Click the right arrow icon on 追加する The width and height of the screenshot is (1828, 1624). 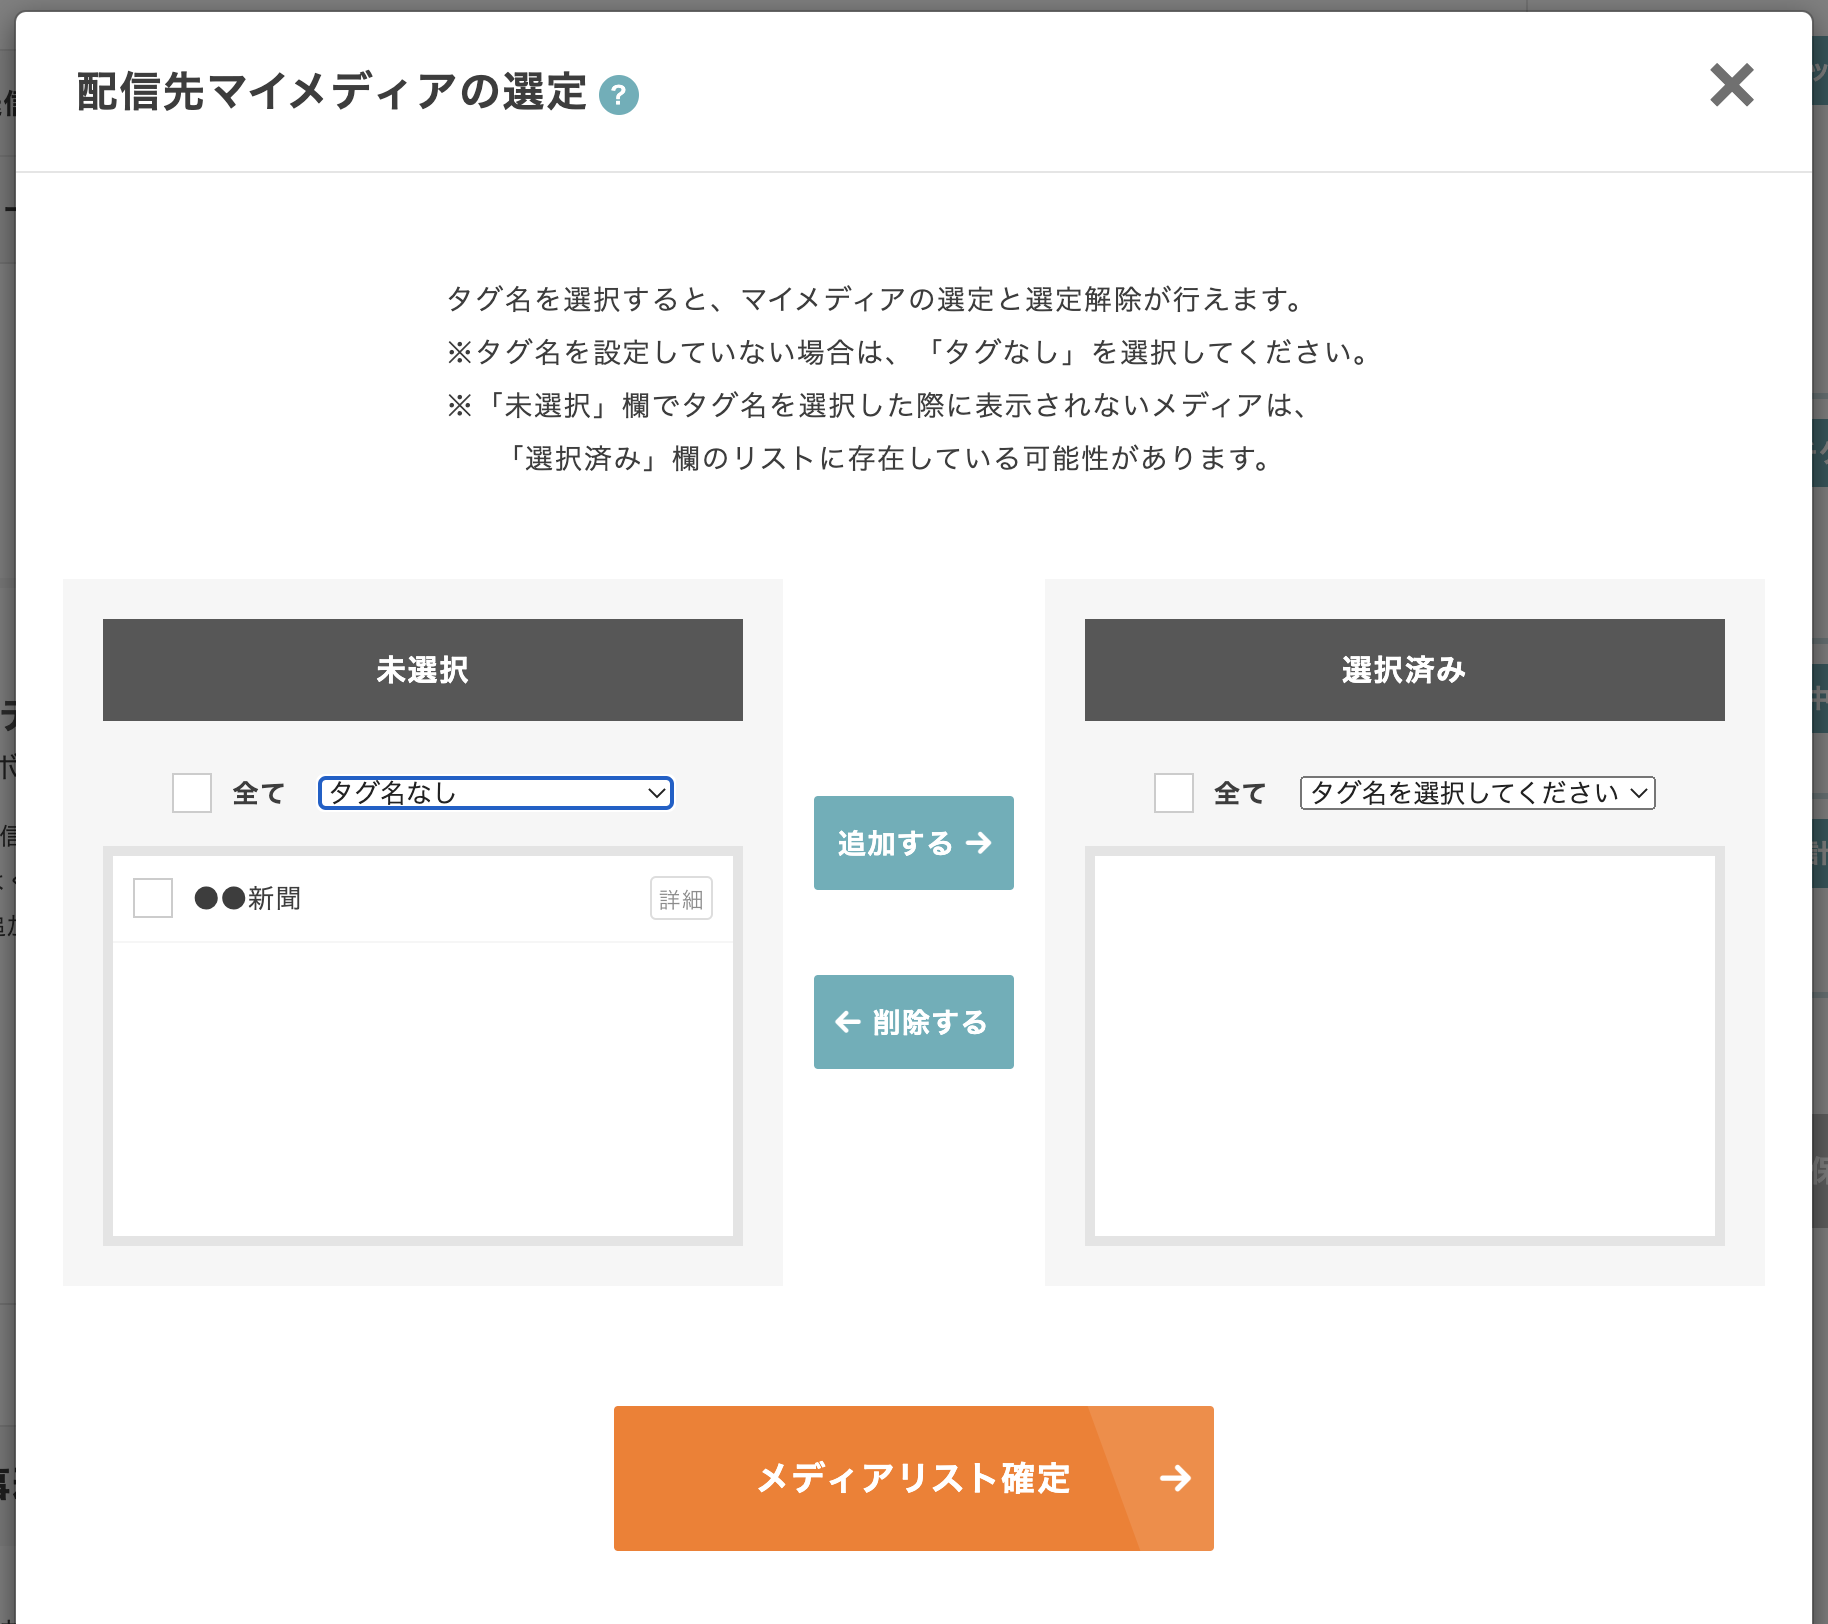coord(979,843)
